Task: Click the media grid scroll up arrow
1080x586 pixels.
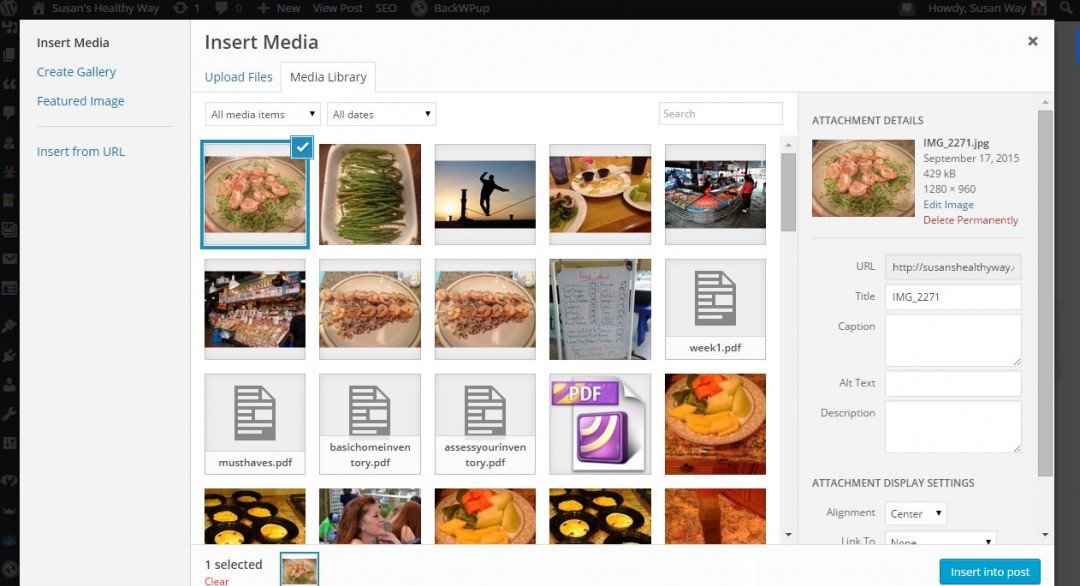Action: pos(789,145)
